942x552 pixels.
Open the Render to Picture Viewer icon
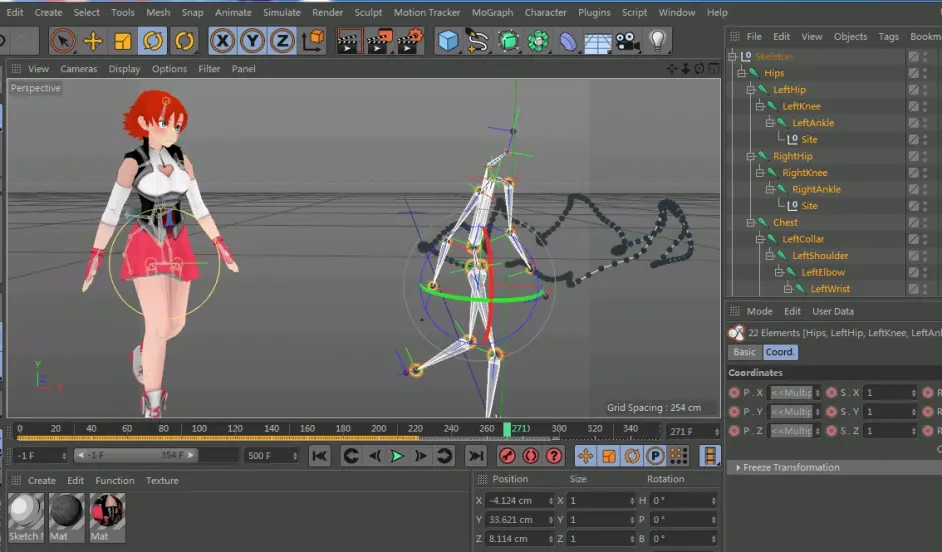click(379, 41)
